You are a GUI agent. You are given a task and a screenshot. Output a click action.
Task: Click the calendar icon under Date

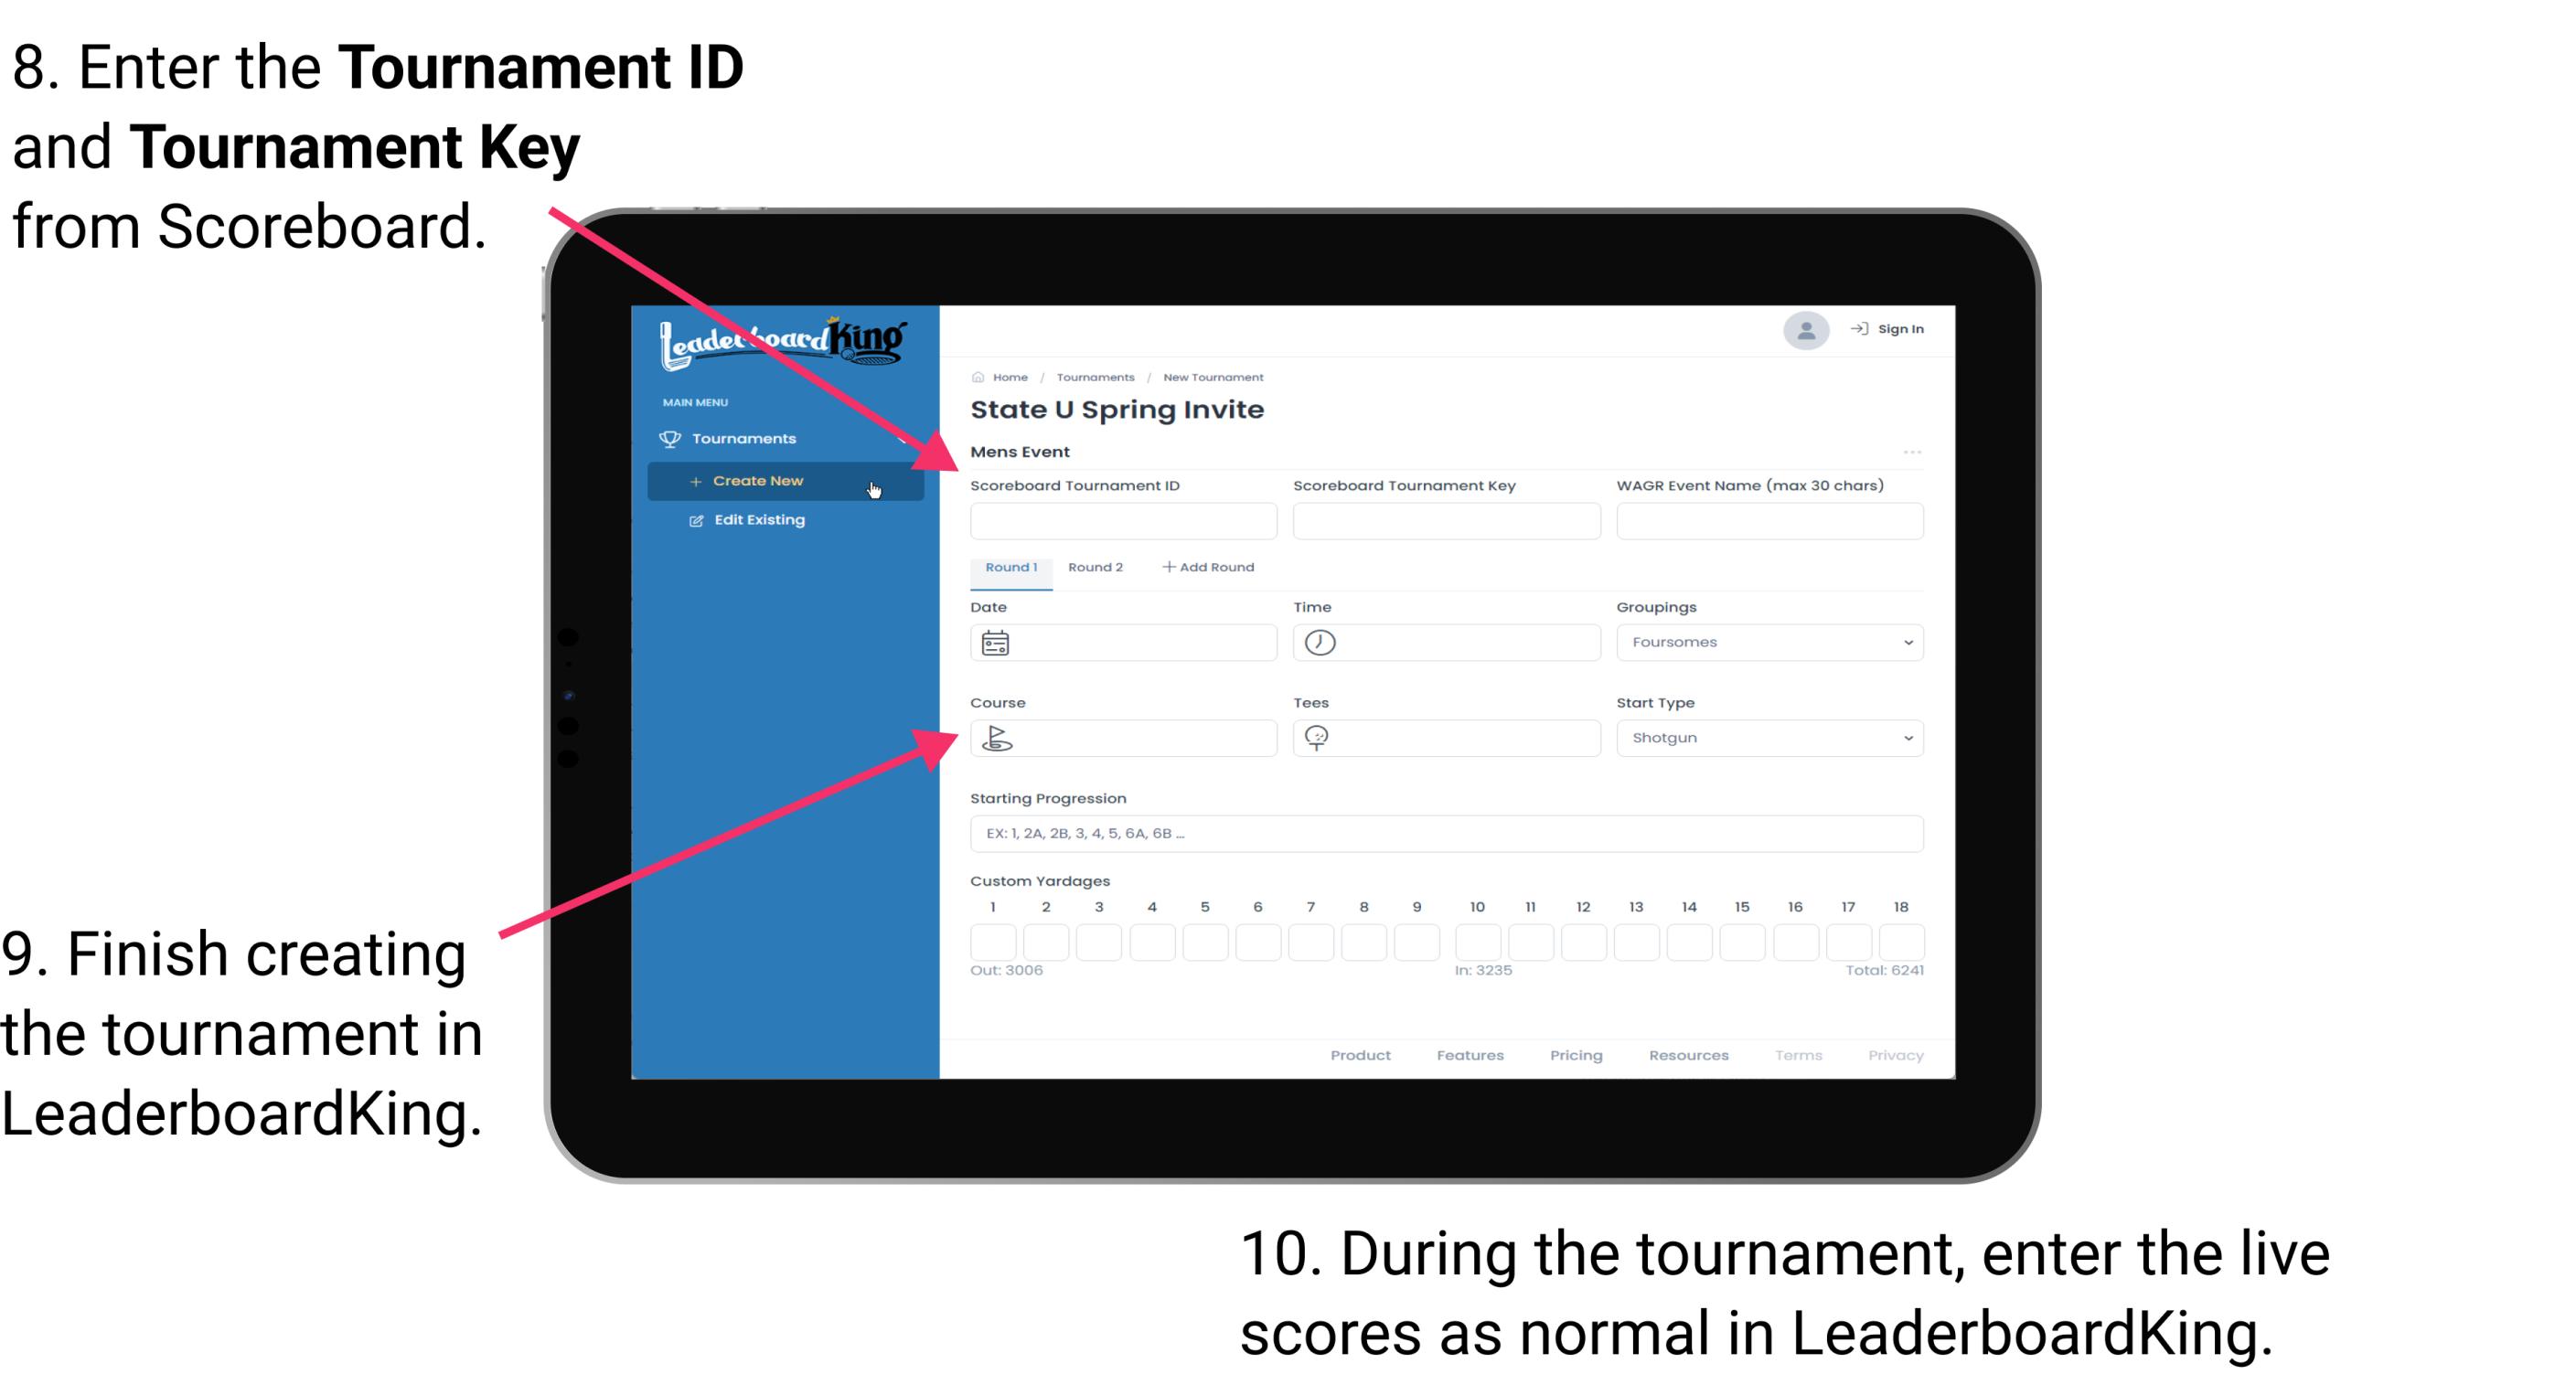pos(998,642)
